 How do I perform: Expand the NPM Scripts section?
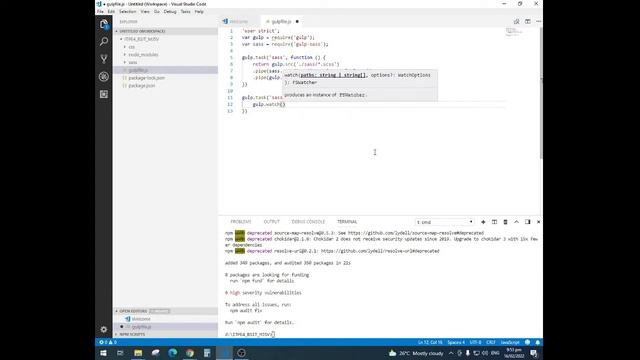pyautogui.click(x=131, y=334)
